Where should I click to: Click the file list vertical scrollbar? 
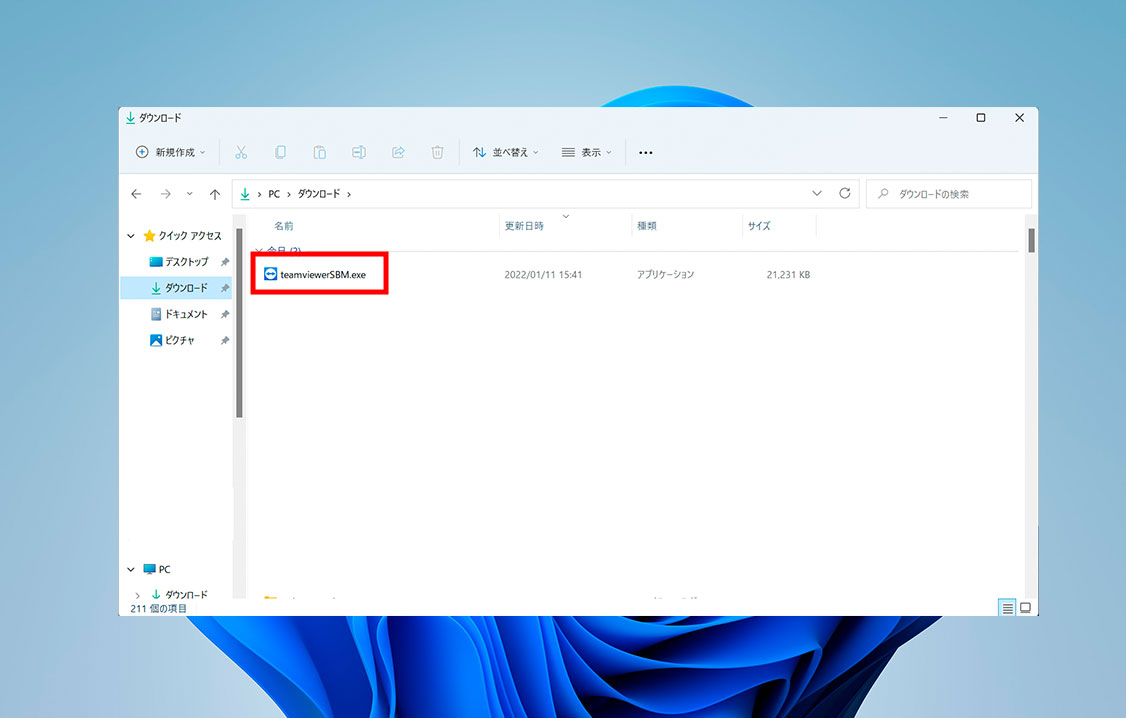(1031, 241)
